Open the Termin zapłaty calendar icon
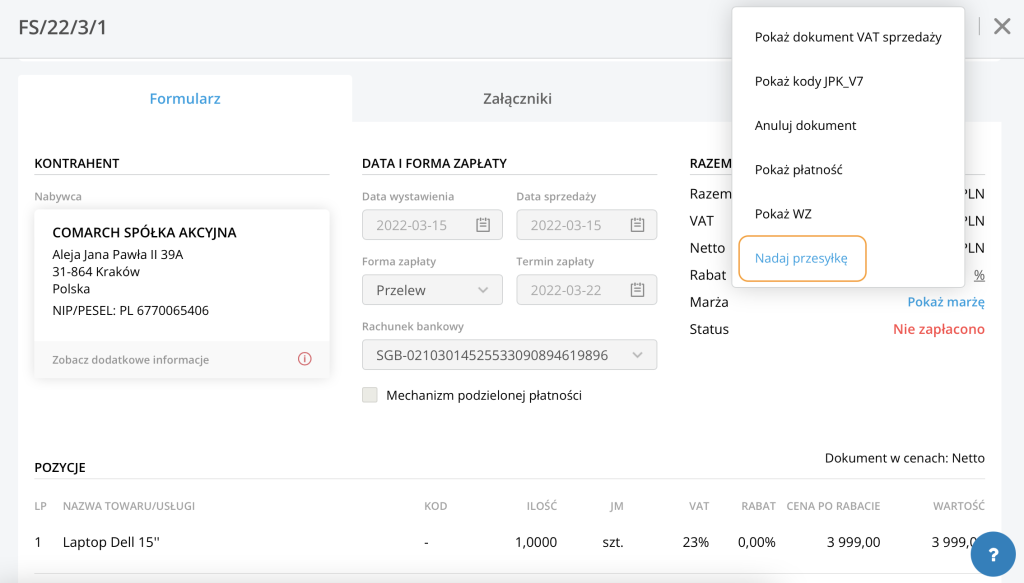 click(637, 290)
